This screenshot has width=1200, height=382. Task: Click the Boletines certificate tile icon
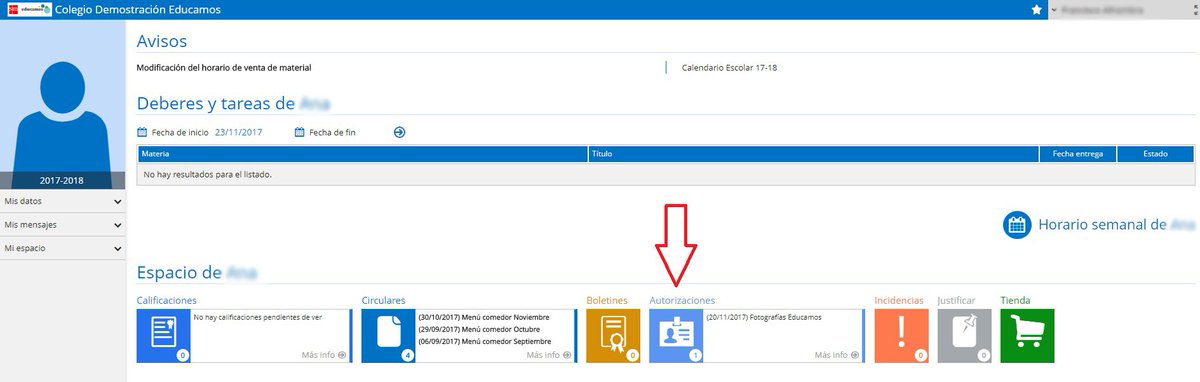613,335
